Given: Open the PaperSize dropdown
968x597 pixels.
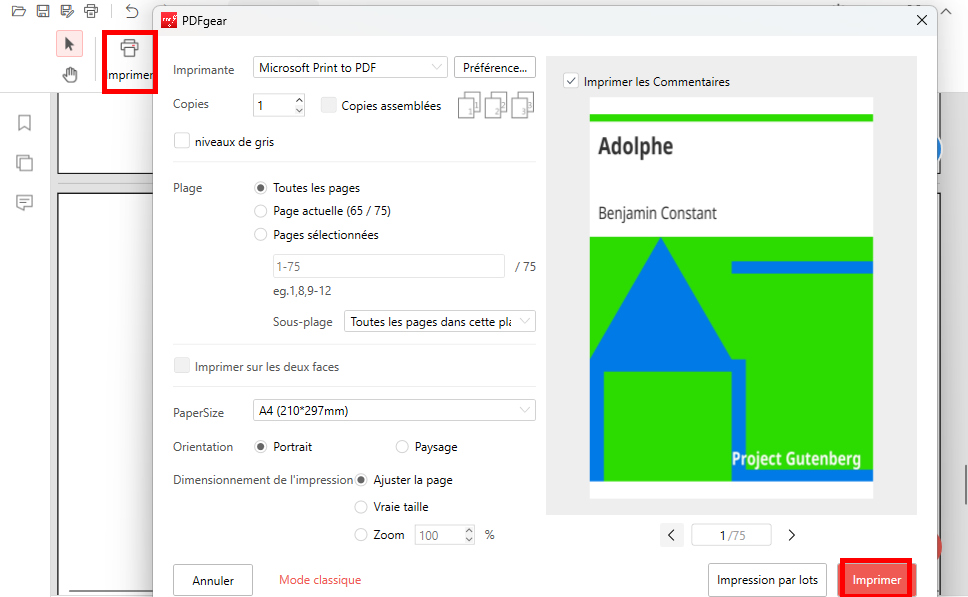Looking at the screenshot, I should (393, 410).
